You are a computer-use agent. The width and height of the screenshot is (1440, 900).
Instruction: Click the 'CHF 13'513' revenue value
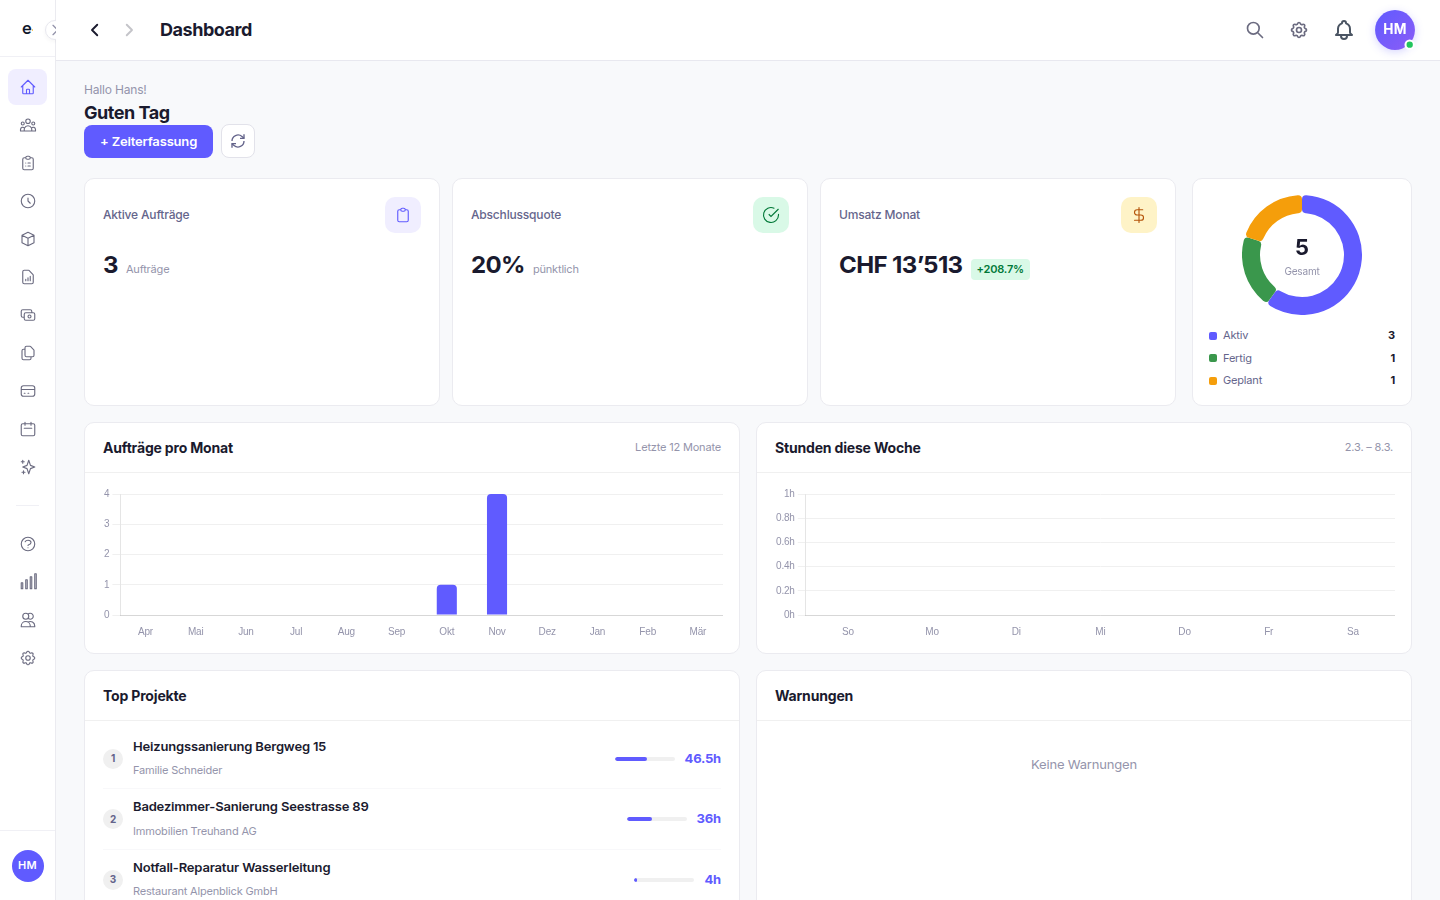point(901,265)
